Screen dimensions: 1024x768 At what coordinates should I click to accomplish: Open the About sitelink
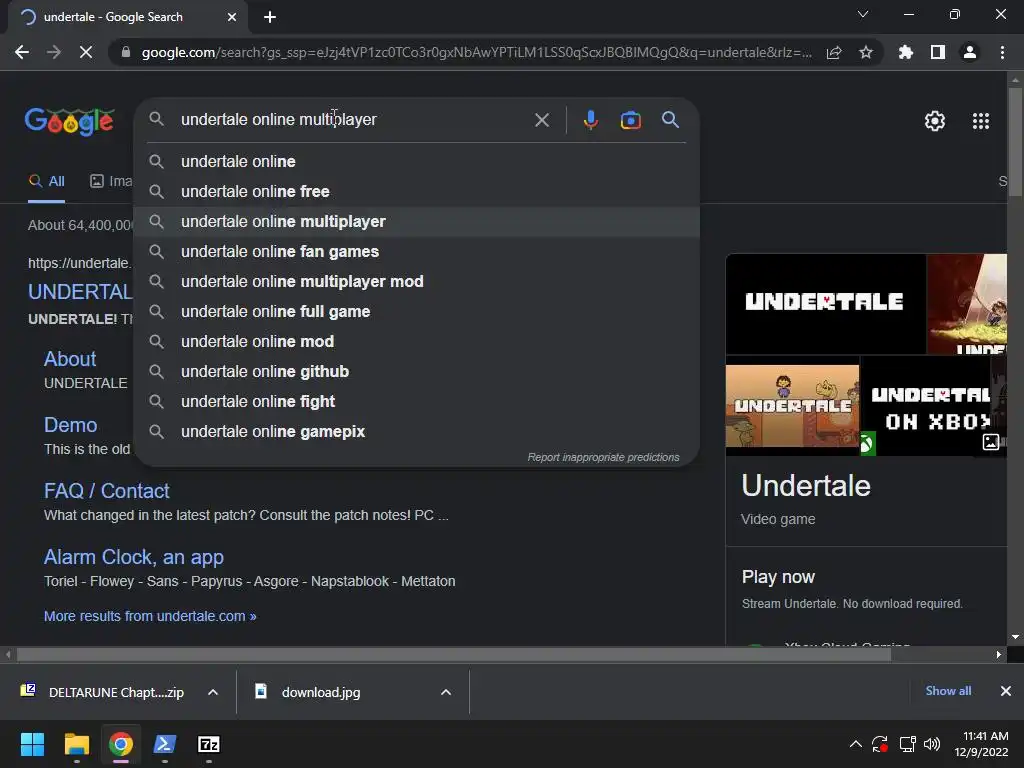pyautogui.click(x=70, y=359)
